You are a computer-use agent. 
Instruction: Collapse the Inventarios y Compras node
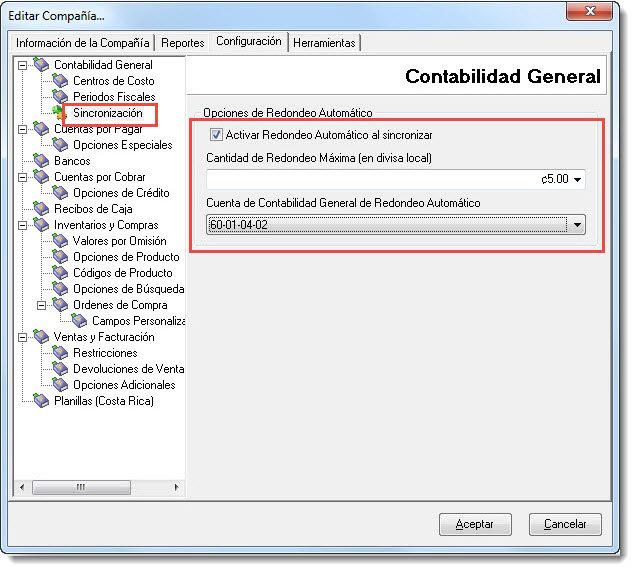[x=23, y=225]
